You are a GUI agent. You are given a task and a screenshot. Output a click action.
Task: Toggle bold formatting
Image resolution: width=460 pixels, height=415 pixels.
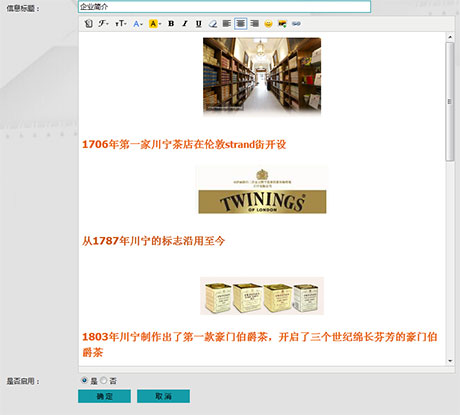tap(171, 24)
